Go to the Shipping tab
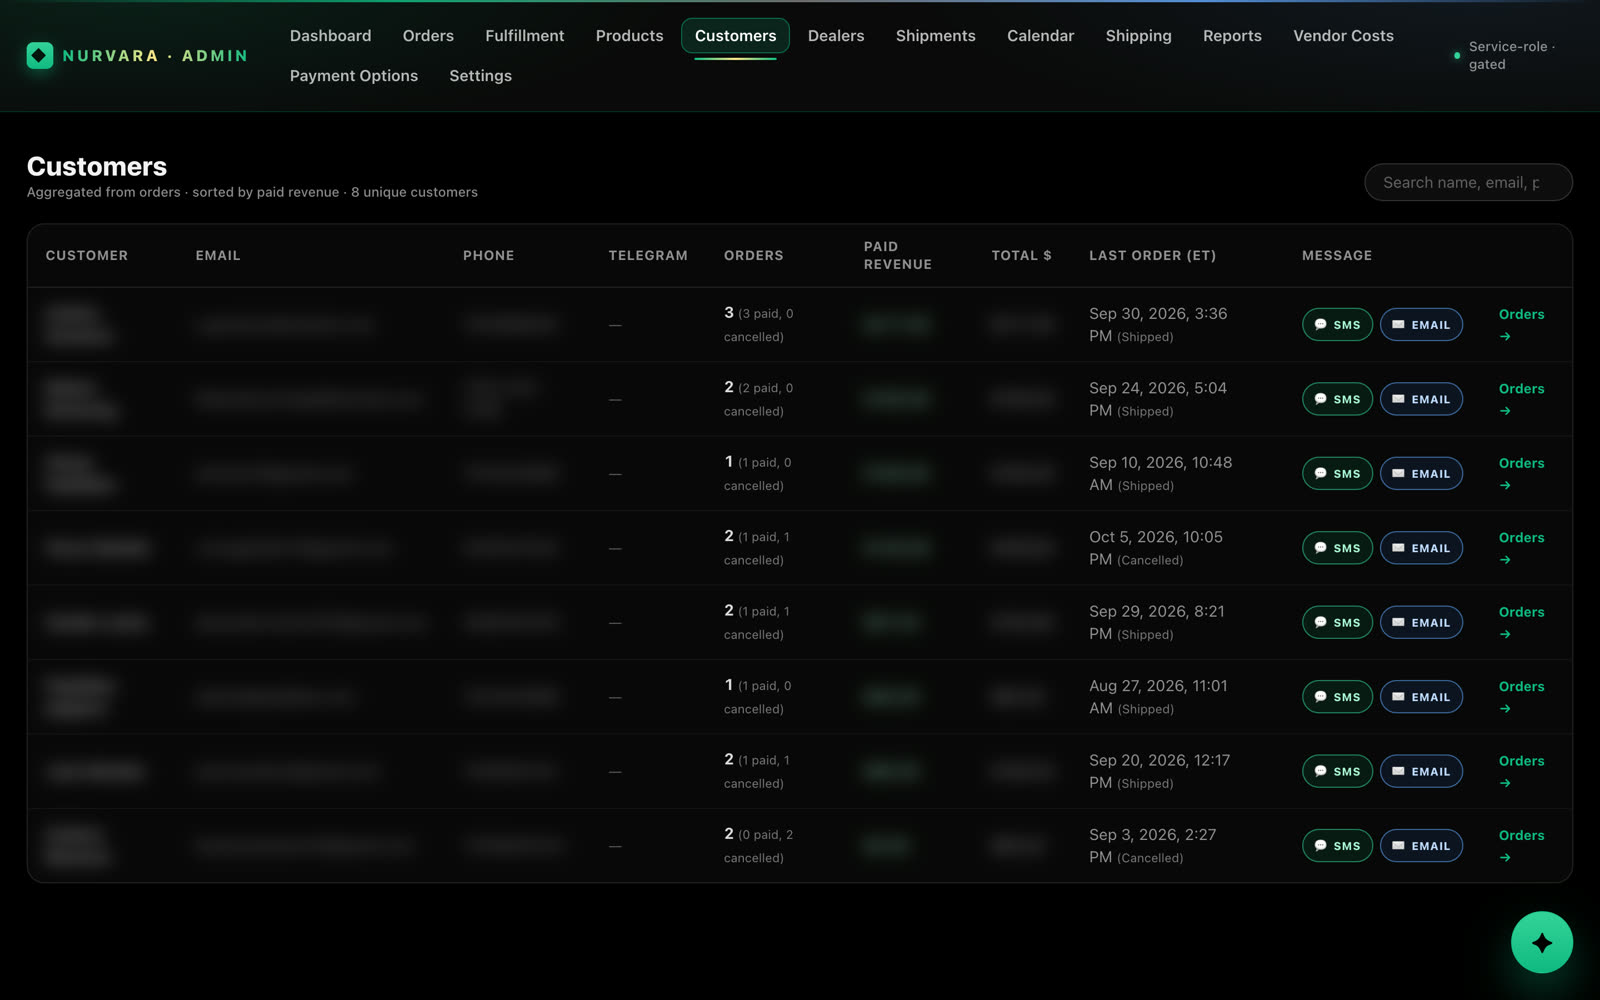This screenshot has width=1600, height=1000. pos(1138,36)
